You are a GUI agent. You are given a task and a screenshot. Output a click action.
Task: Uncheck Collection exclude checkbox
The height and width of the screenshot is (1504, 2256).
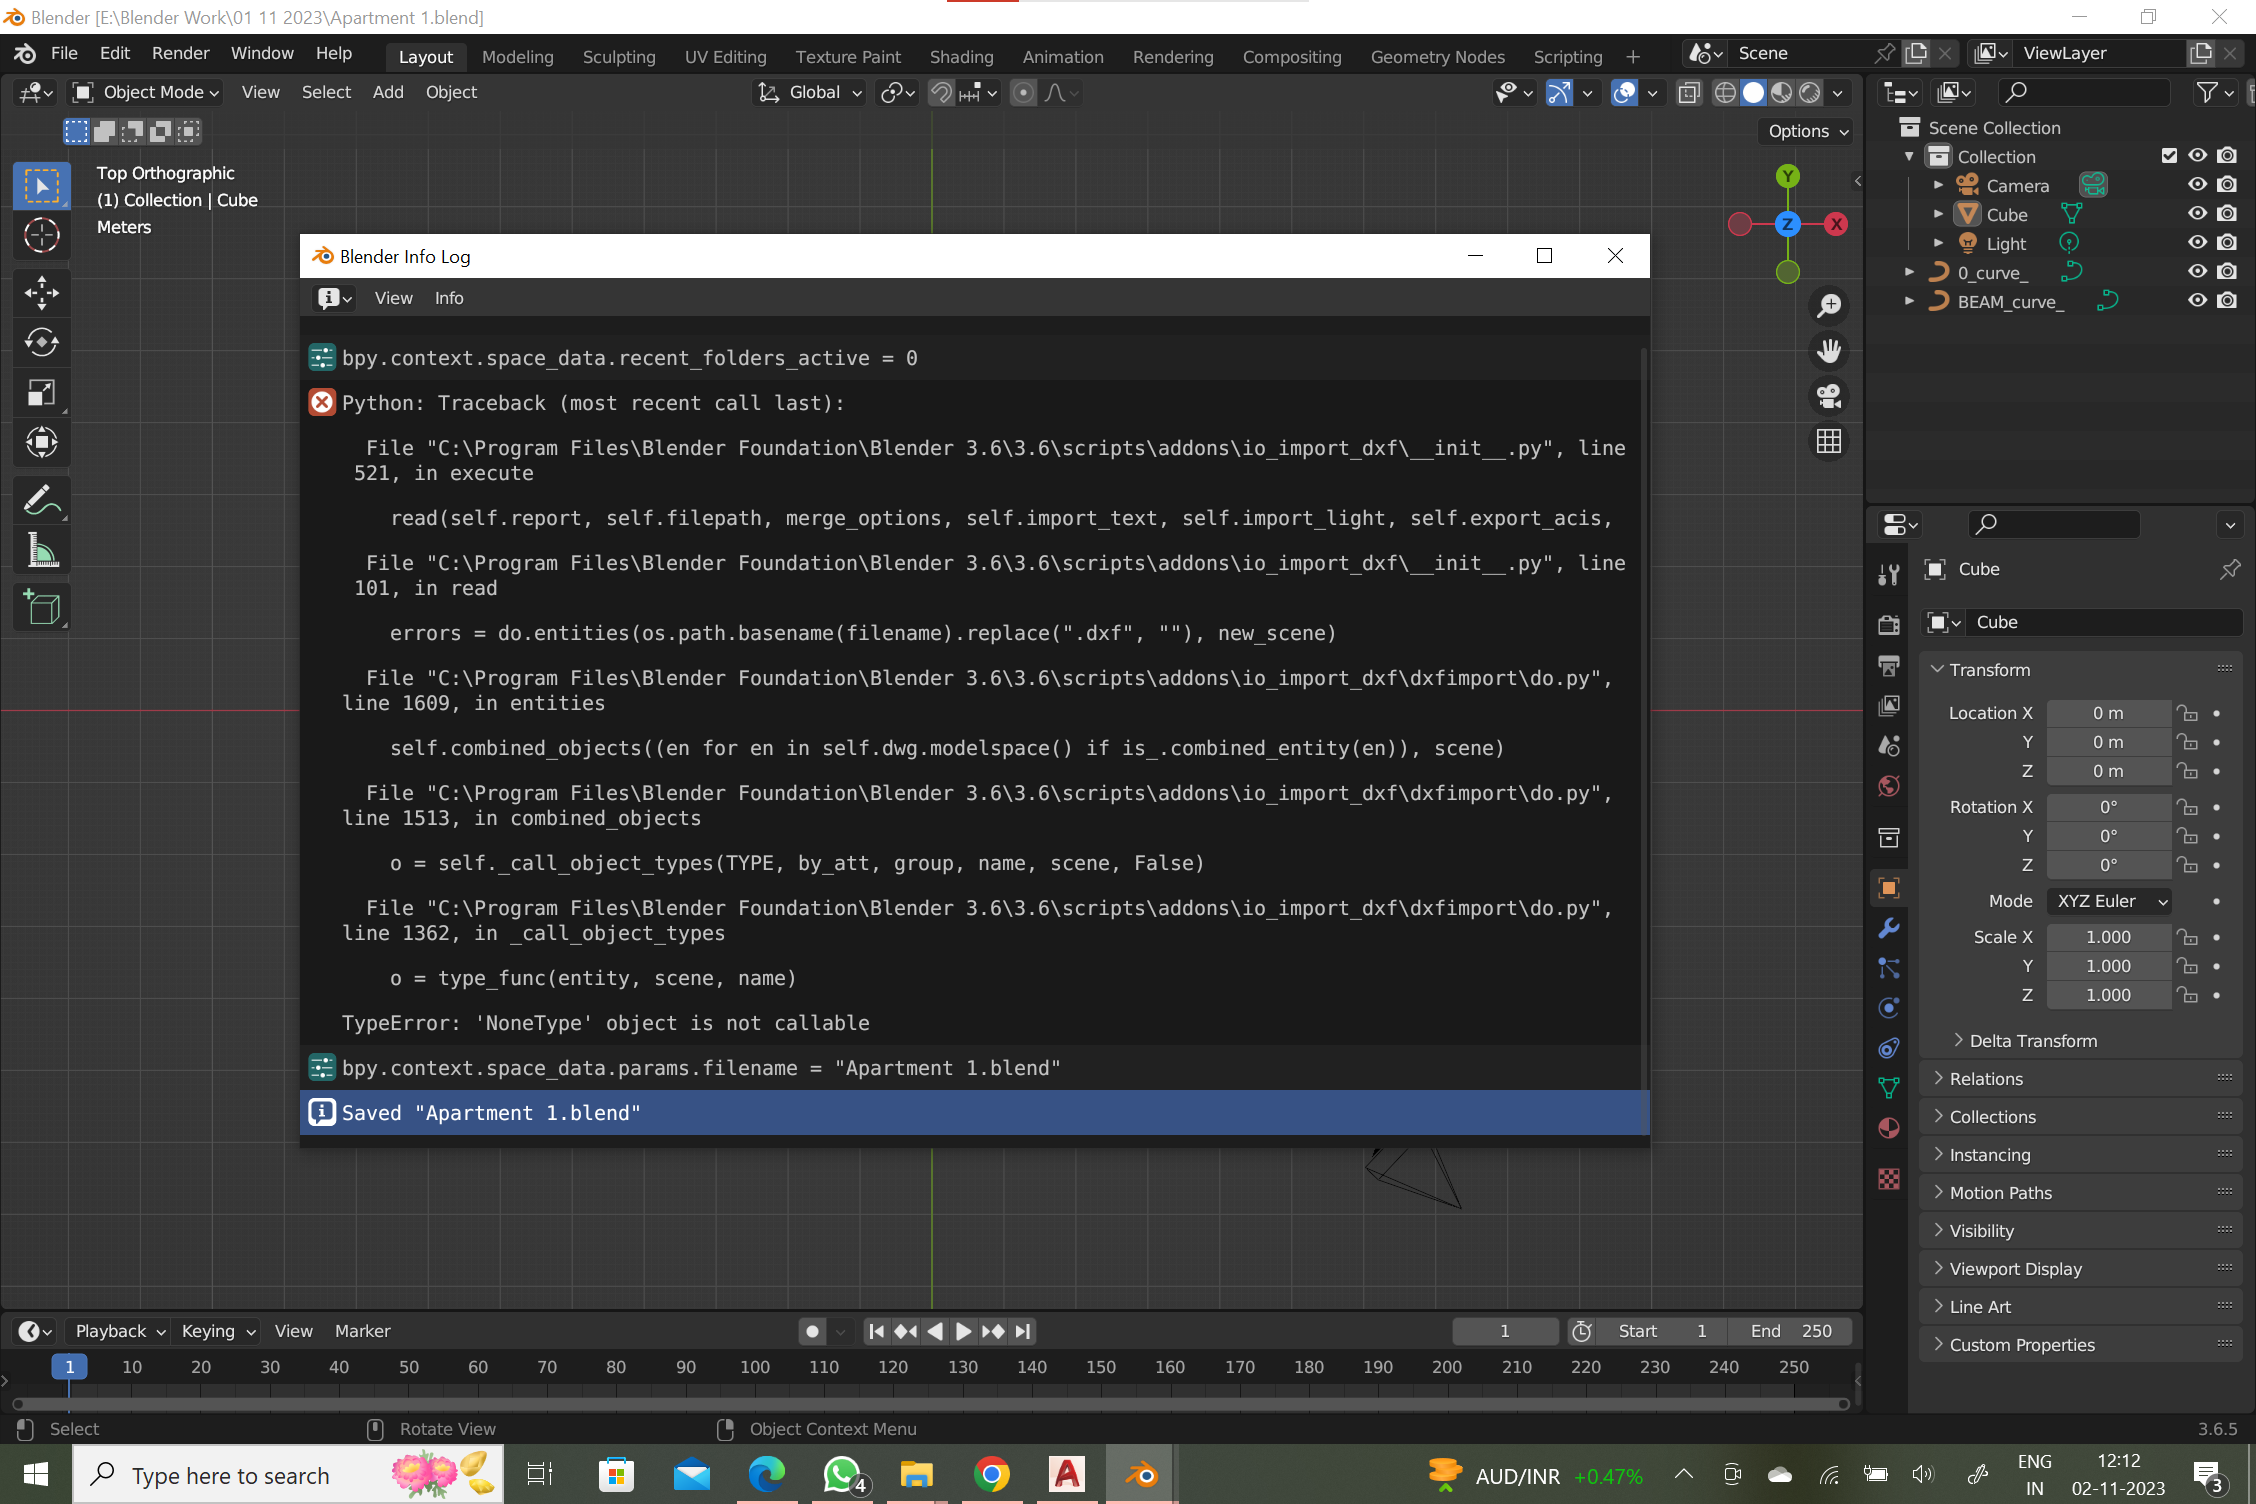tap(2169, 156)
